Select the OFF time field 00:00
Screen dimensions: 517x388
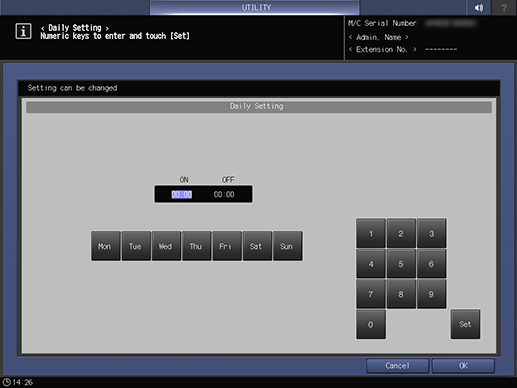(x=224, y=194)
